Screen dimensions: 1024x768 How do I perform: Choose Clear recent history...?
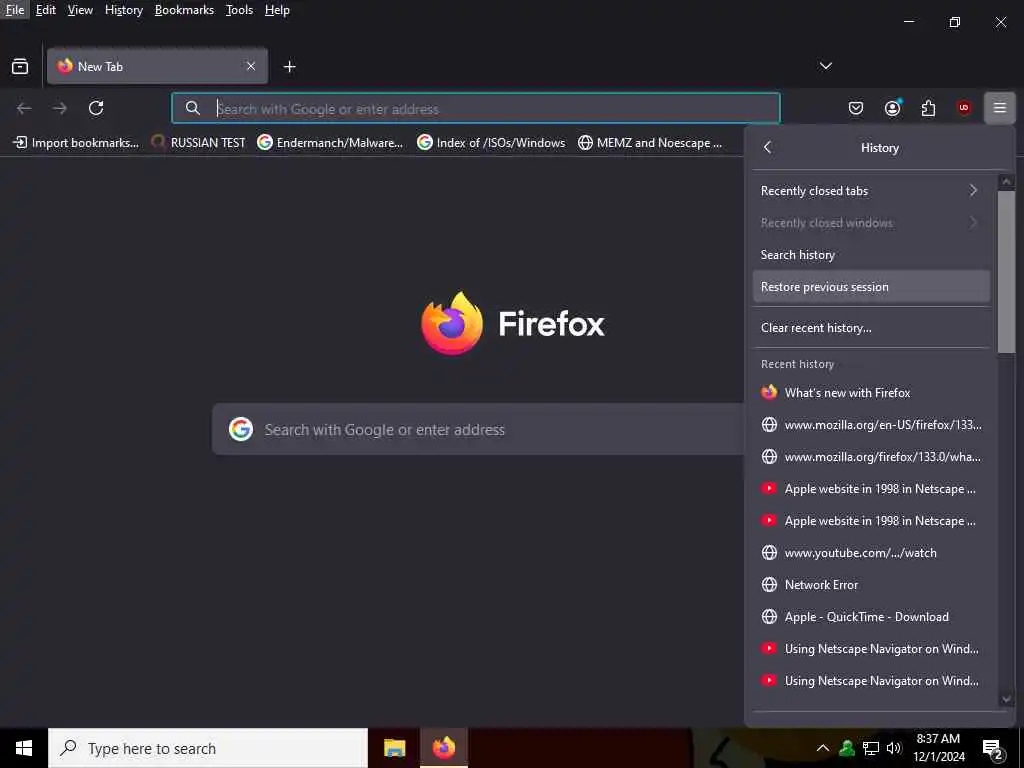pos(871,328)
